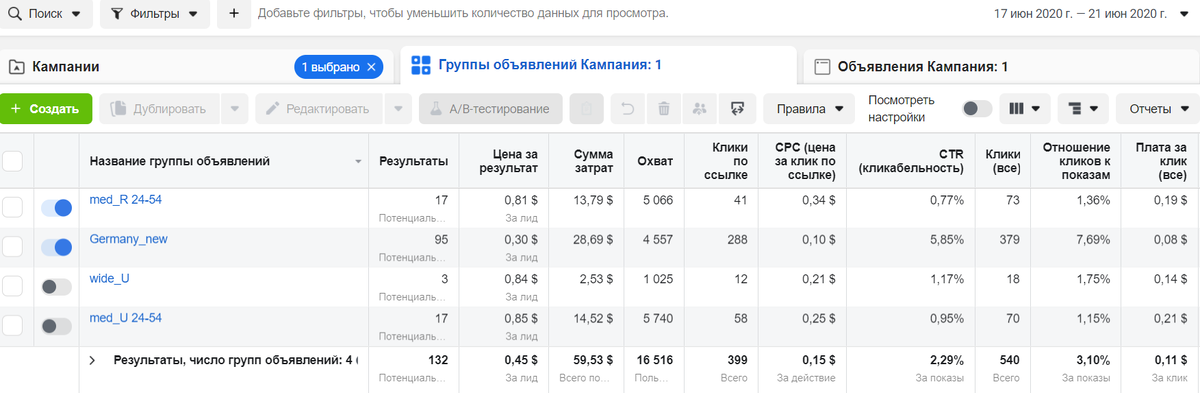1200x393 pixels.
Task: Sort by Плата за клик (все) column header
Action: point(1161,161)
